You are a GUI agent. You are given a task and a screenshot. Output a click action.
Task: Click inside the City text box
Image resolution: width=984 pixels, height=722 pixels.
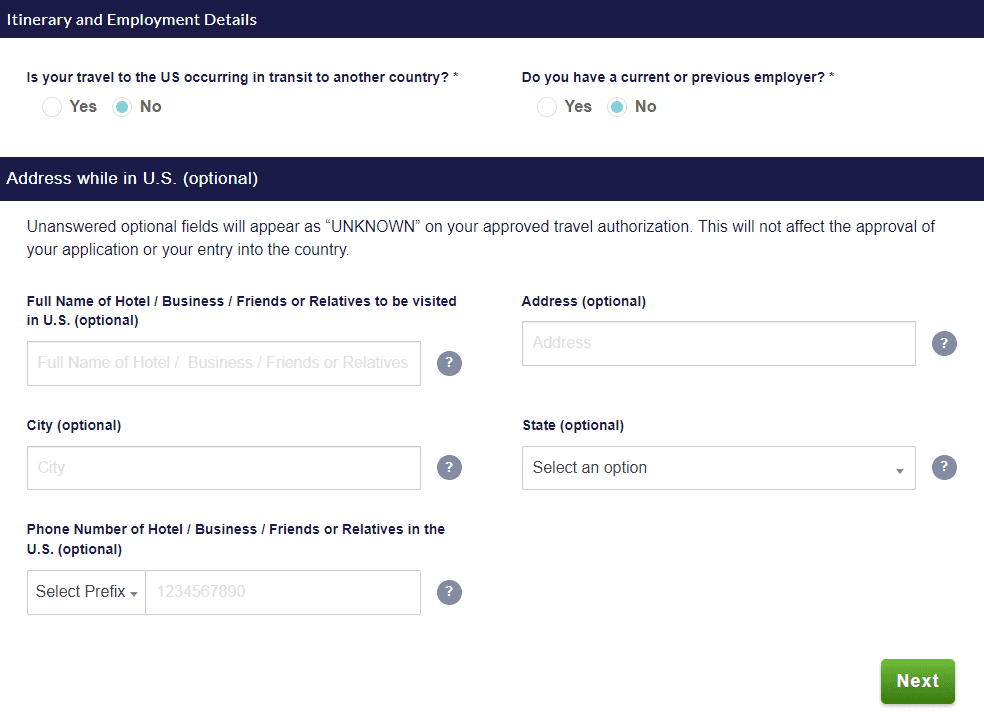click(x=223, y=468)
